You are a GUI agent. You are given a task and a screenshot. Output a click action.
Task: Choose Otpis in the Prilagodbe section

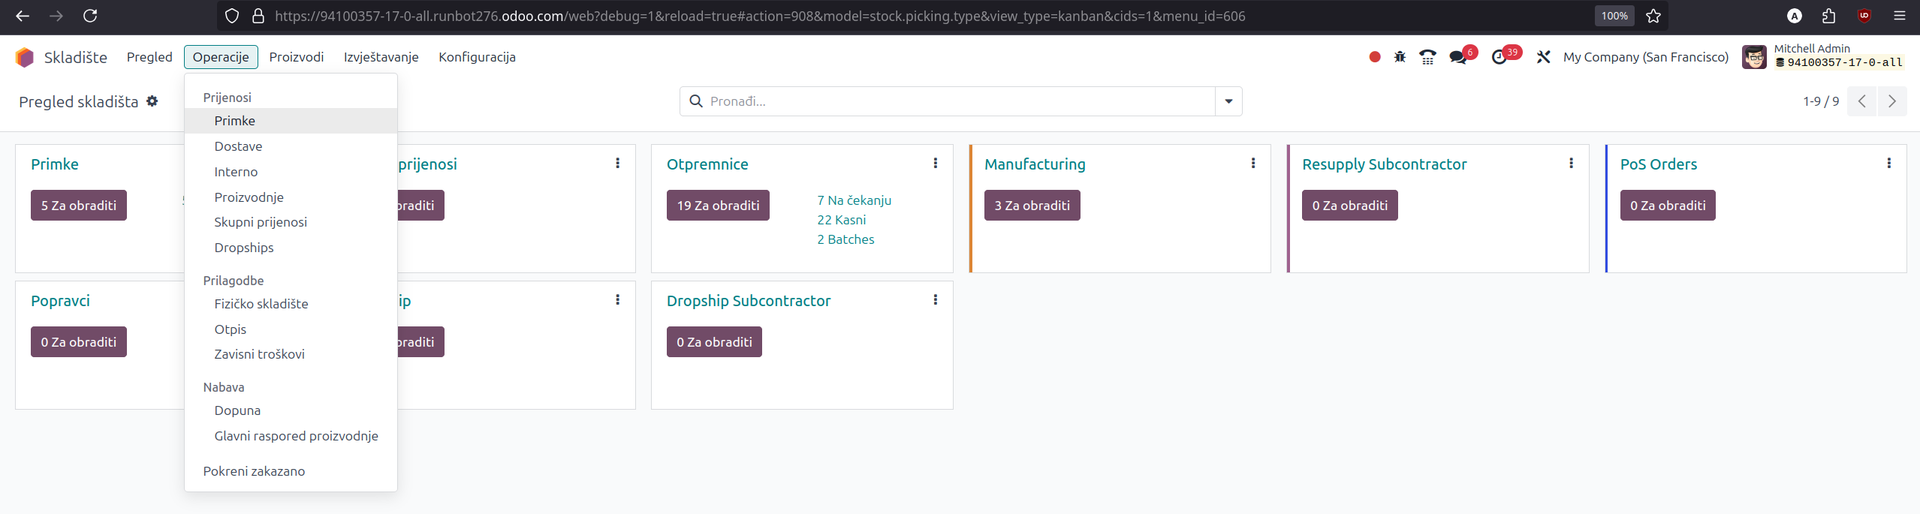(230, 329)
